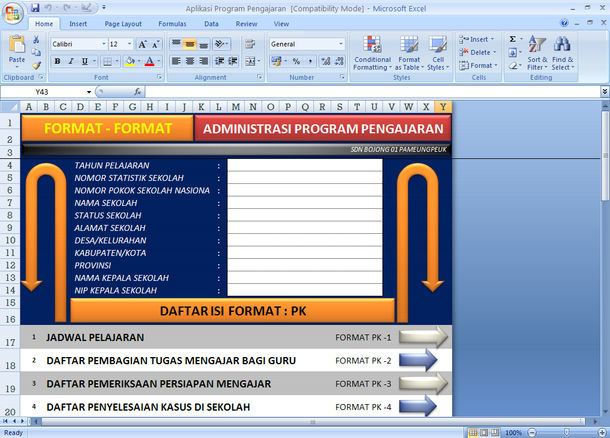Decrease decimal places
The width and height of the screenshot is (610, 438).
339,61
